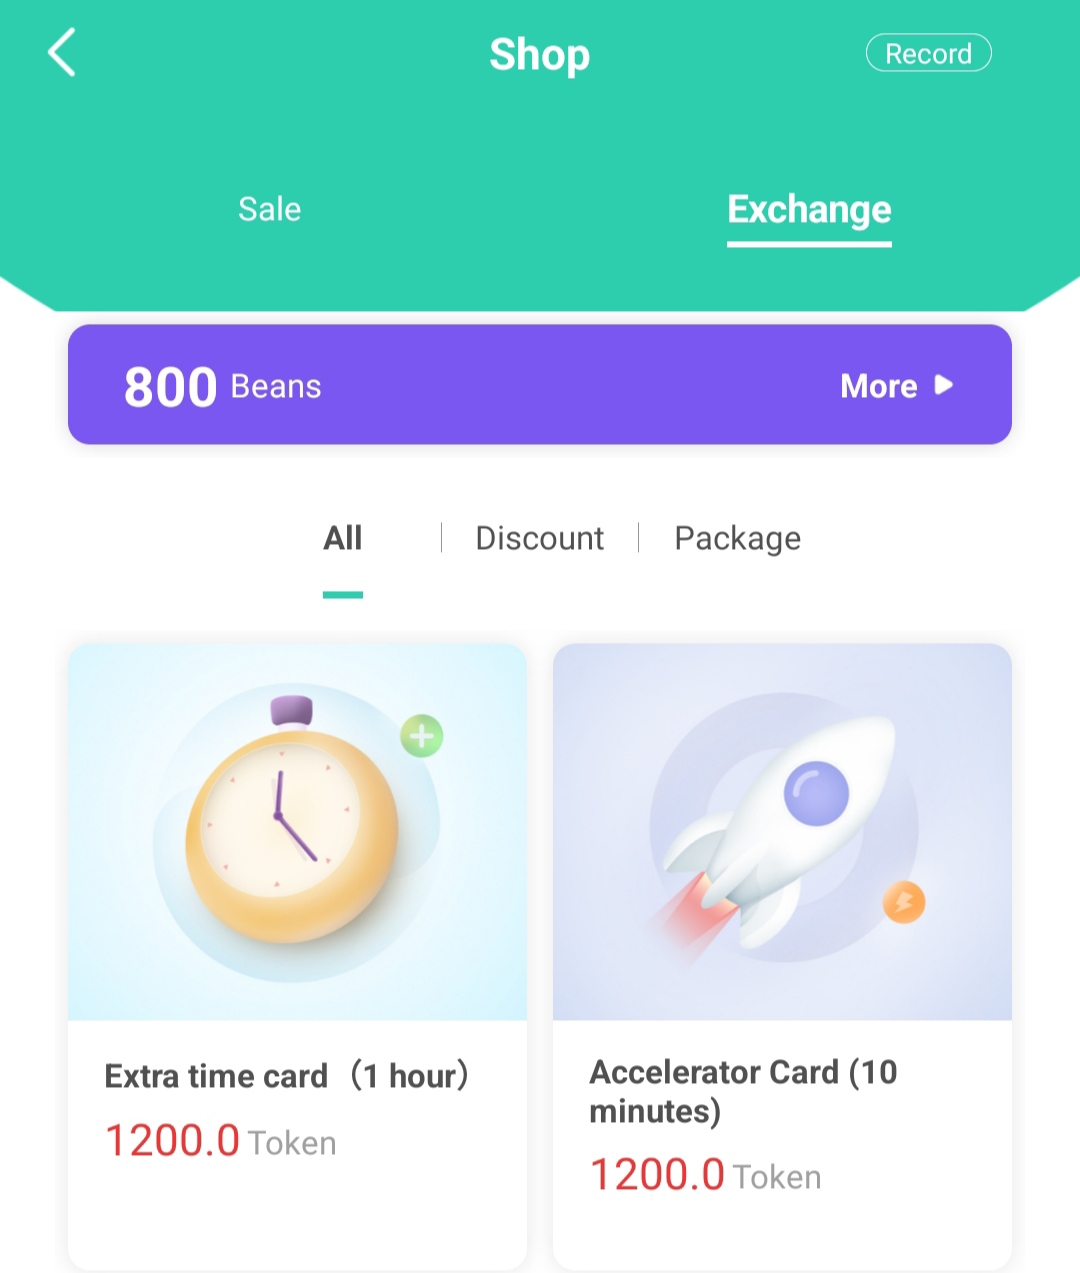Filter by Discount items
Screen dimensions: 1080x1273
pyautogui.click(x=539, y=539)
